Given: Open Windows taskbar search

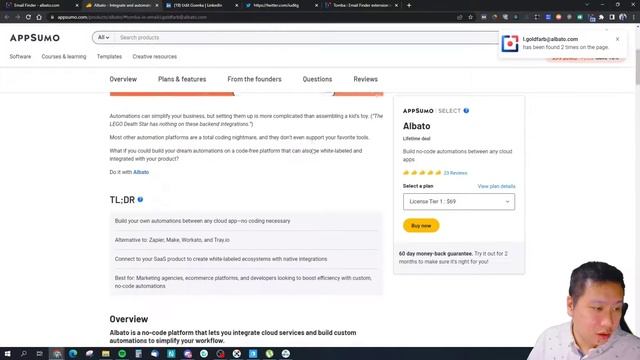Looking at the screenshot, I should coord(24,354).
